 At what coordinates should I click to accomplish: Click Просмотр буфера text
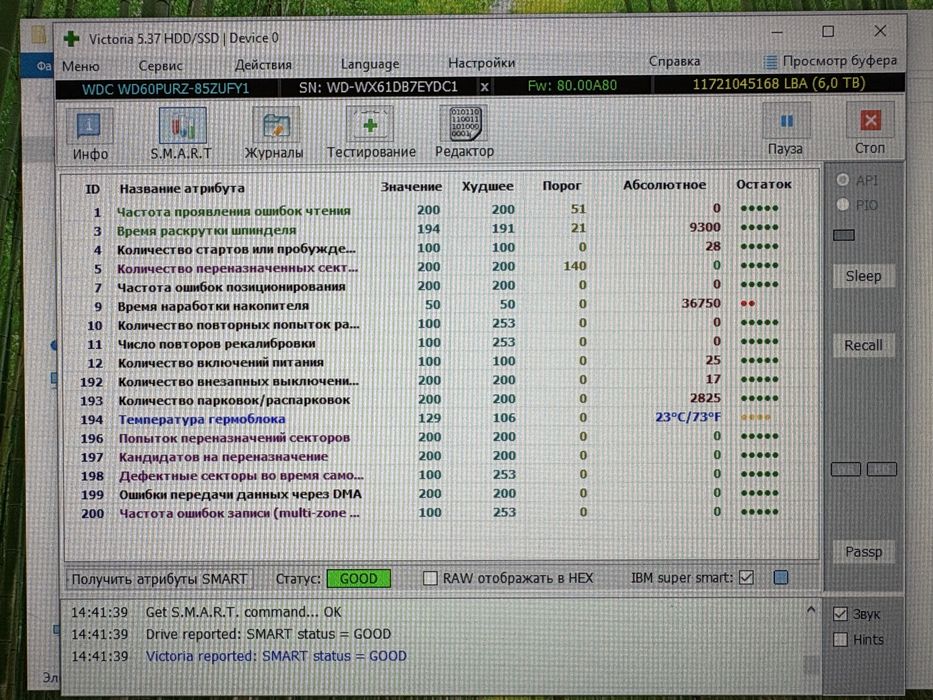coord(840,61)
